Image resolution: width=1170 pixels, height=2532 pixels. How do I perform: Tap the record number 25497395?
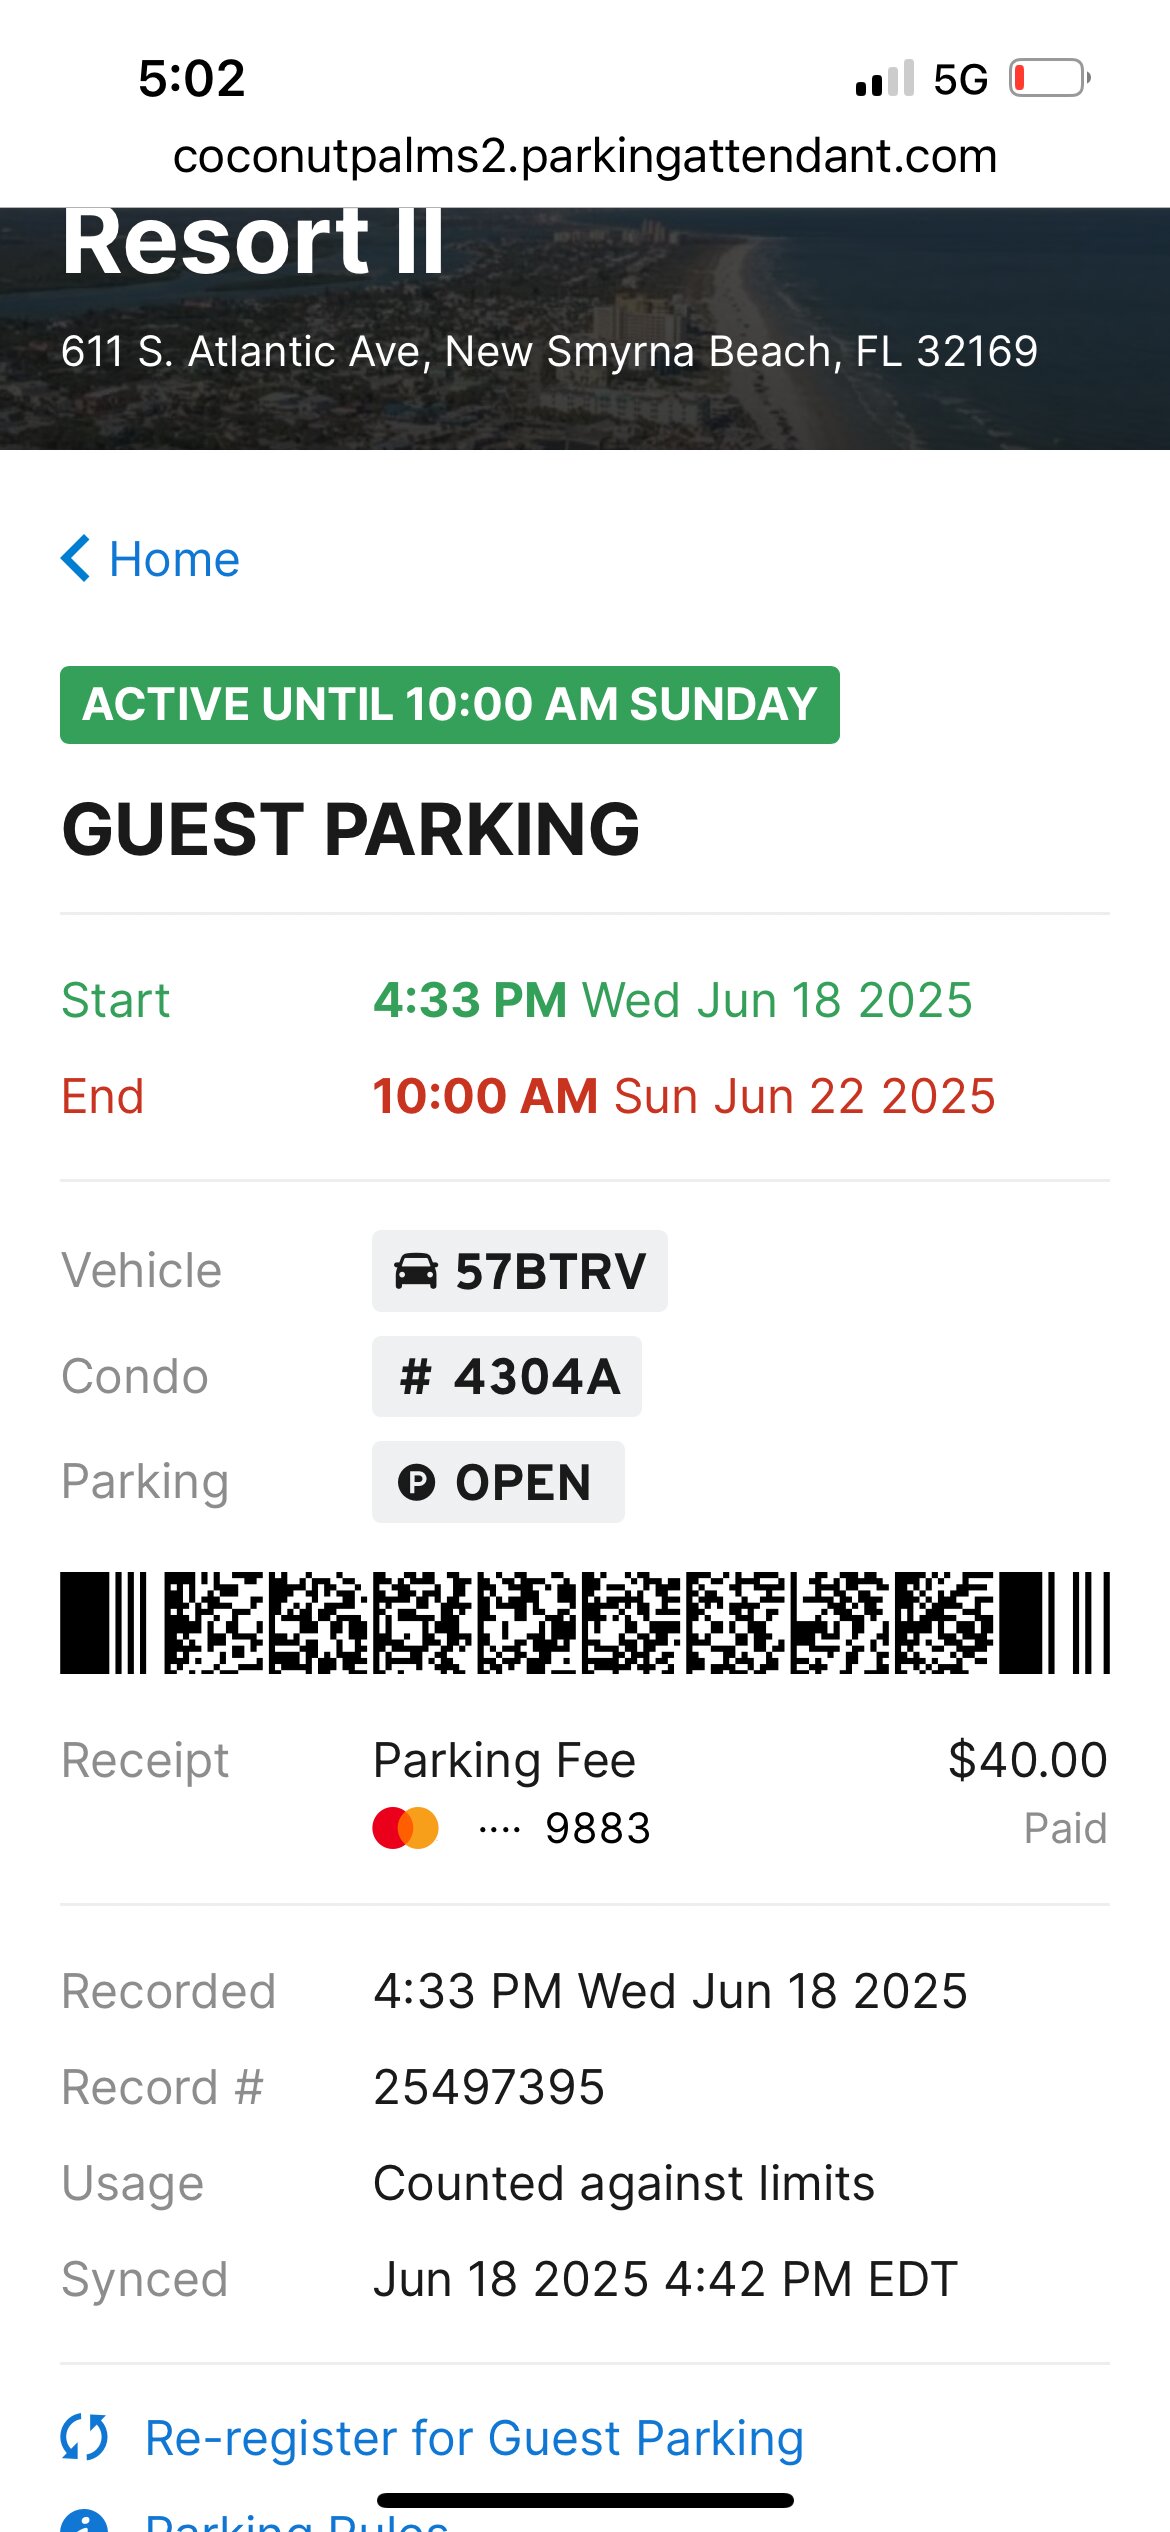pyautogui.click(x=489, y=2088)
